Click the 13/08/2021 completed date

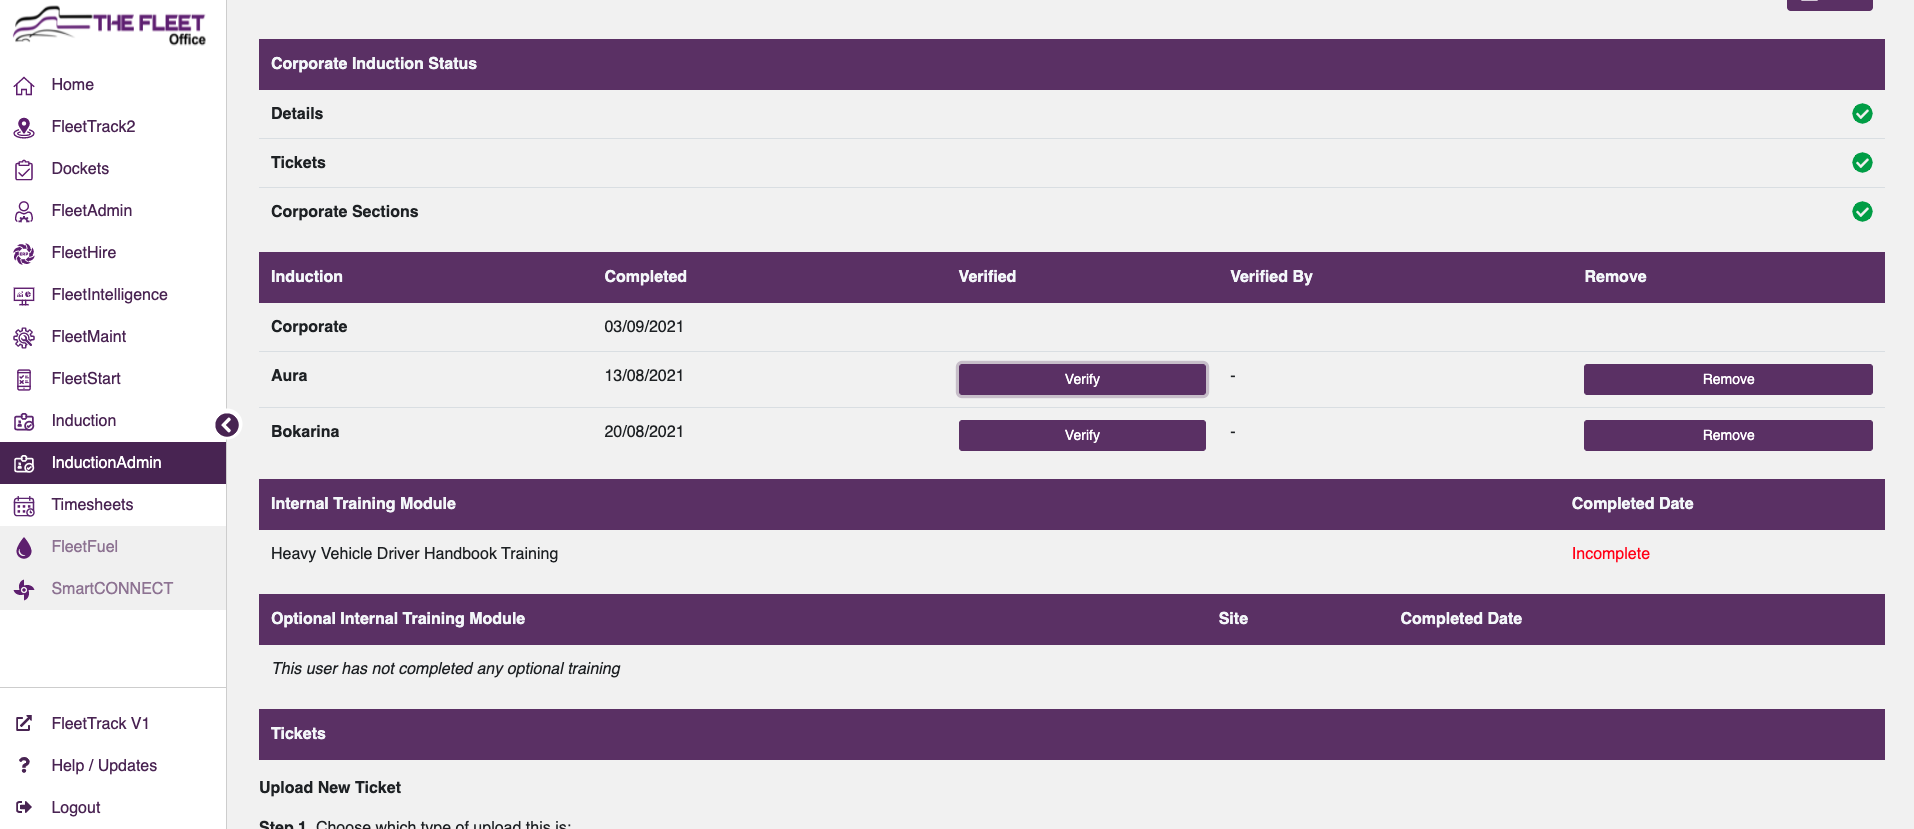coord(644,376)
